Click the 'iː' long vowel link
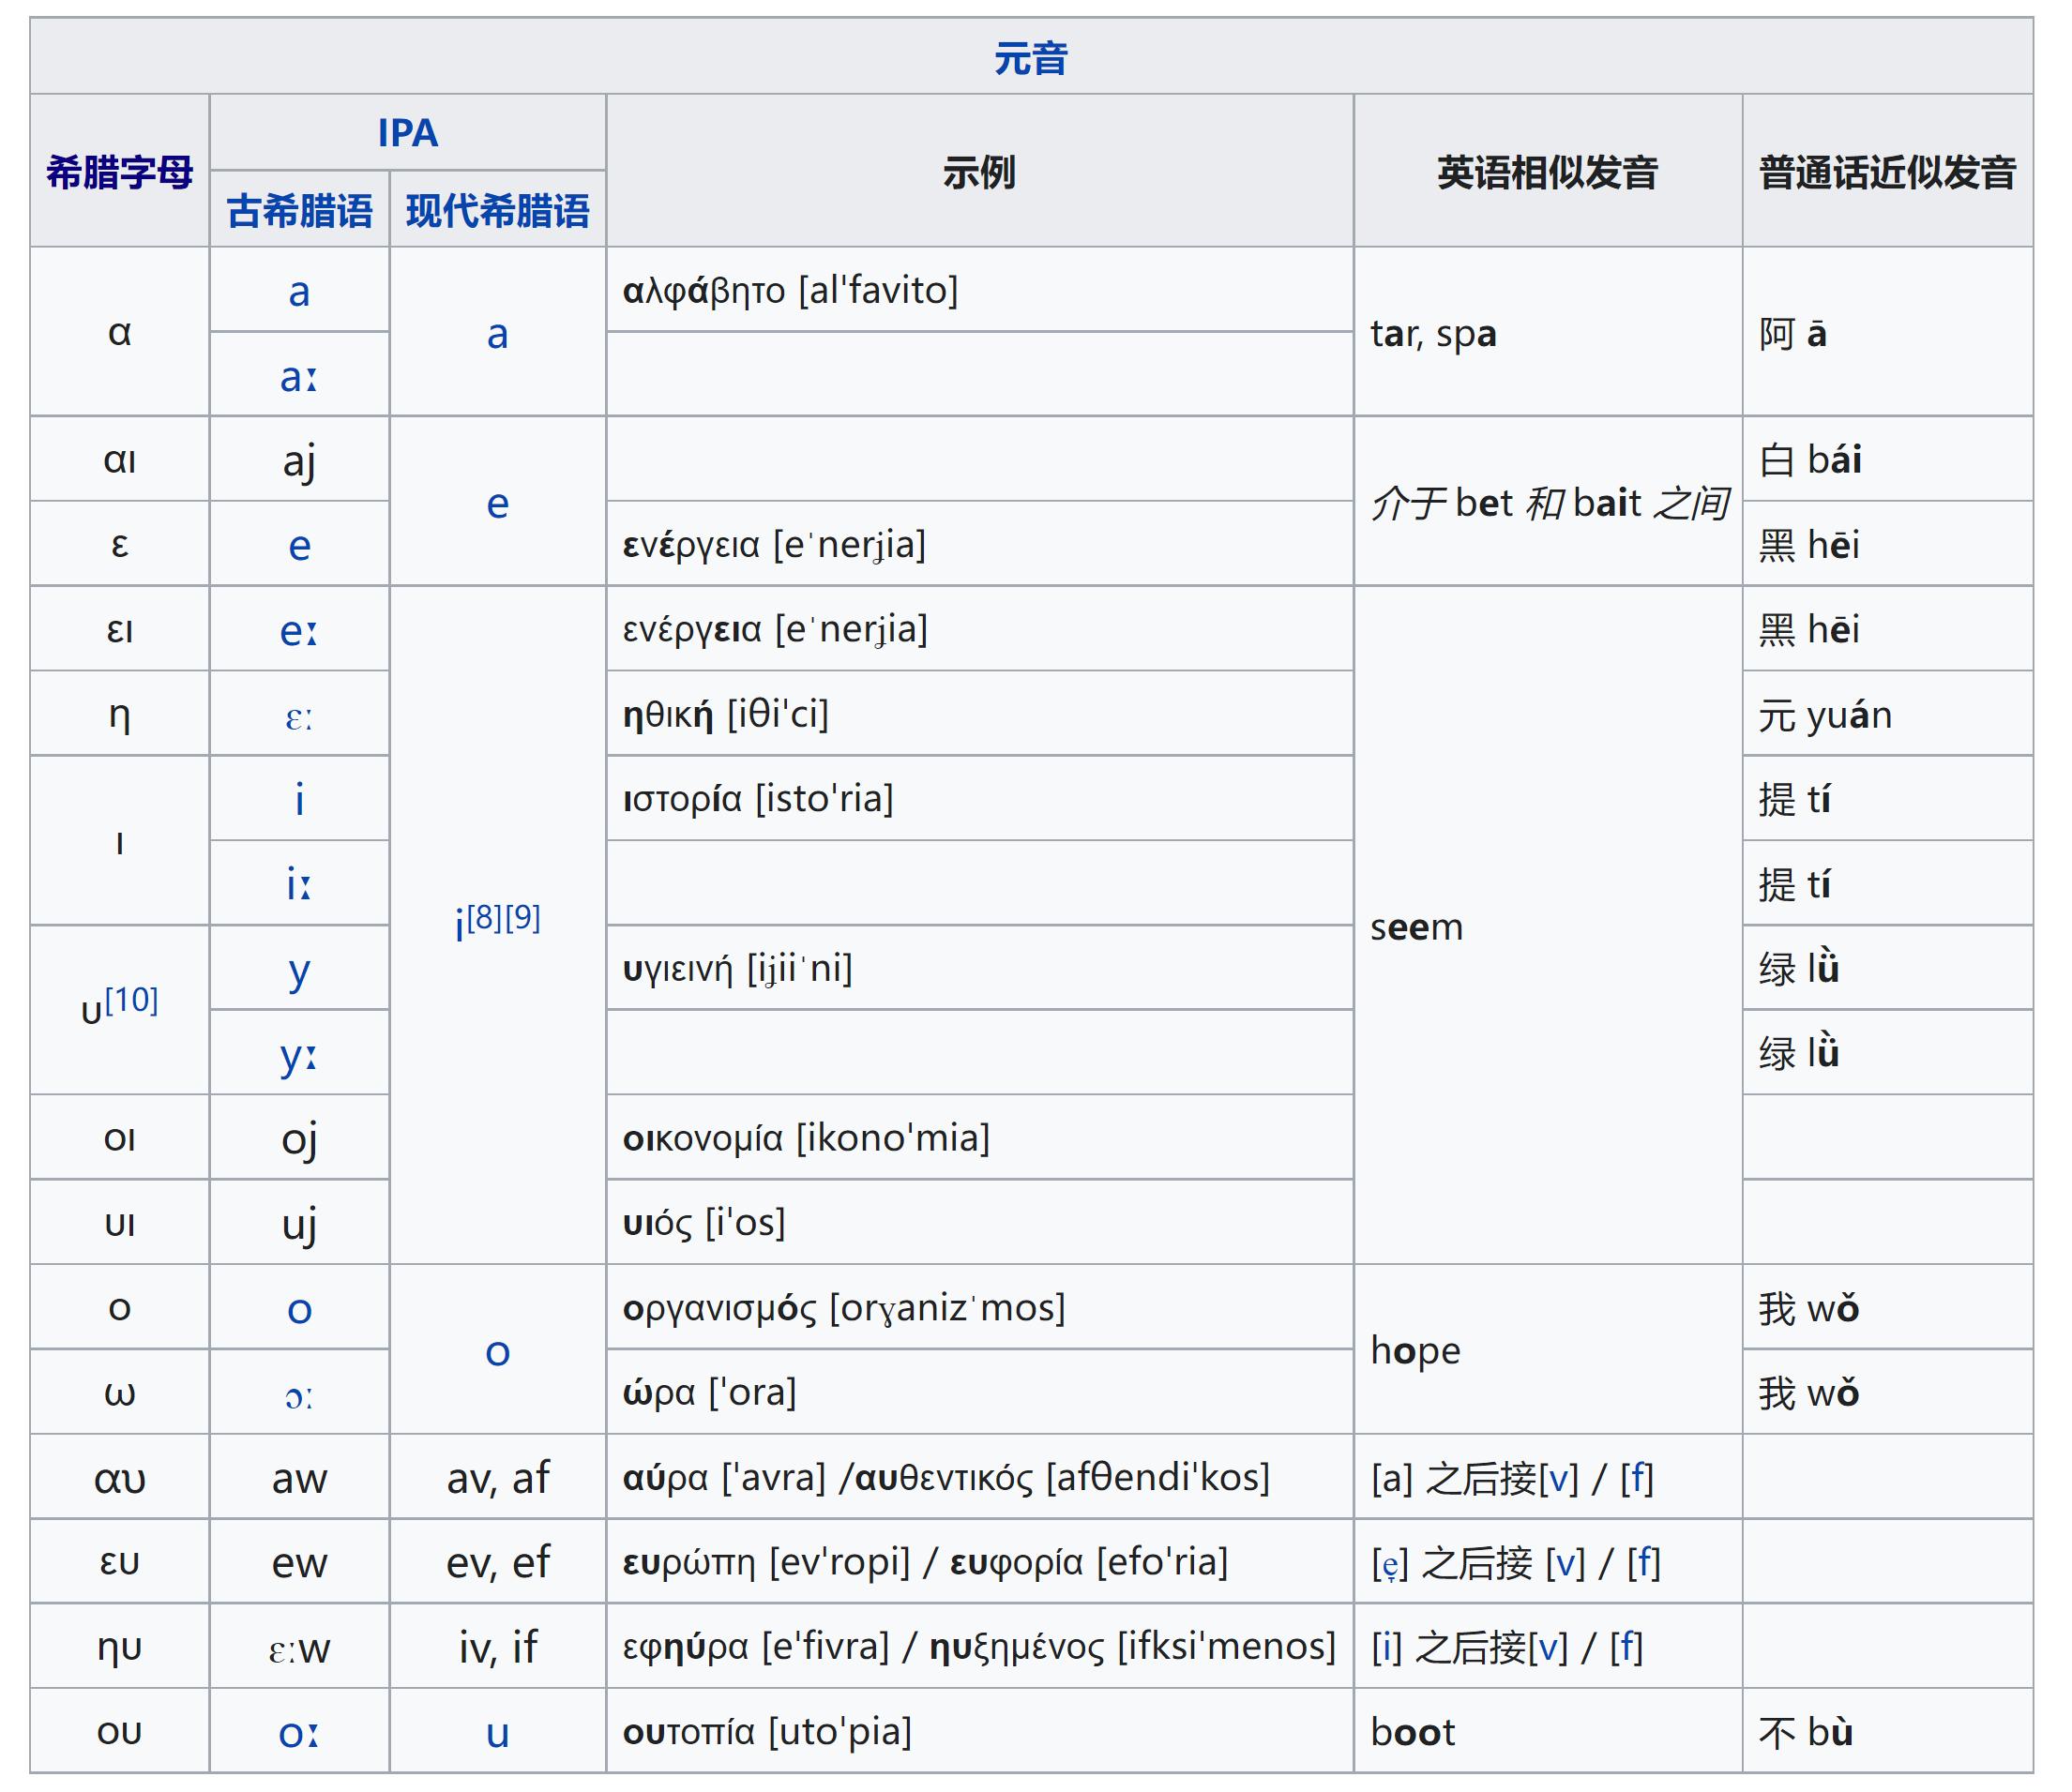 299,882
